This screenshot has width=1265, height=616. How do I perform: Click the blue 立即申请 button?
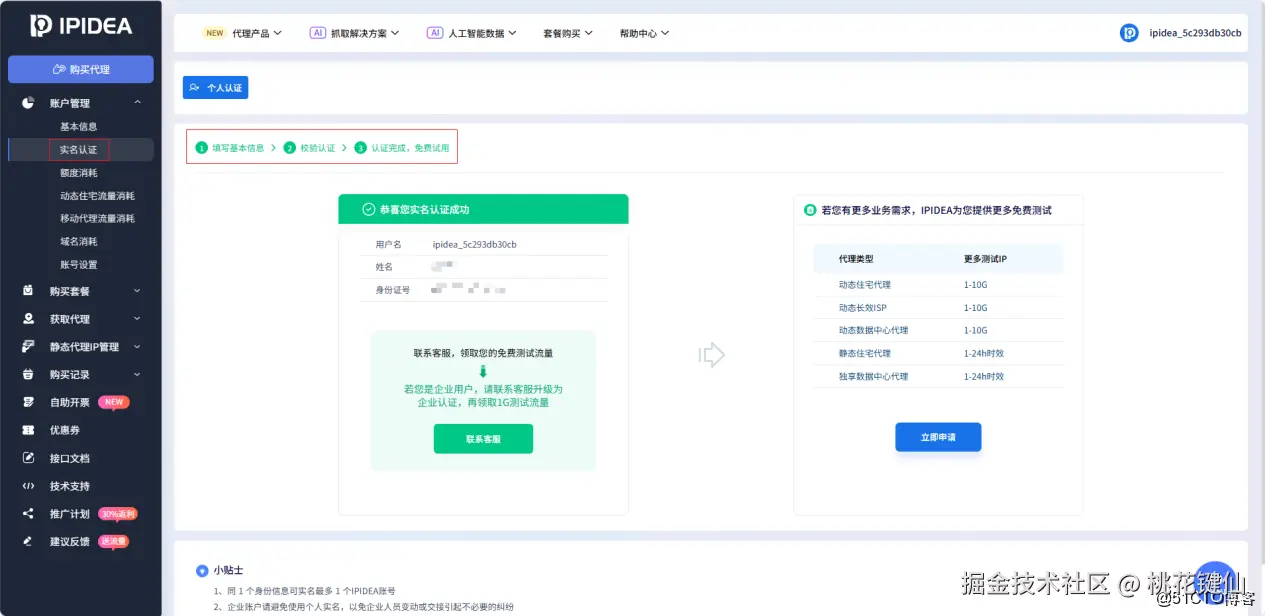click(x=938, y=437)
